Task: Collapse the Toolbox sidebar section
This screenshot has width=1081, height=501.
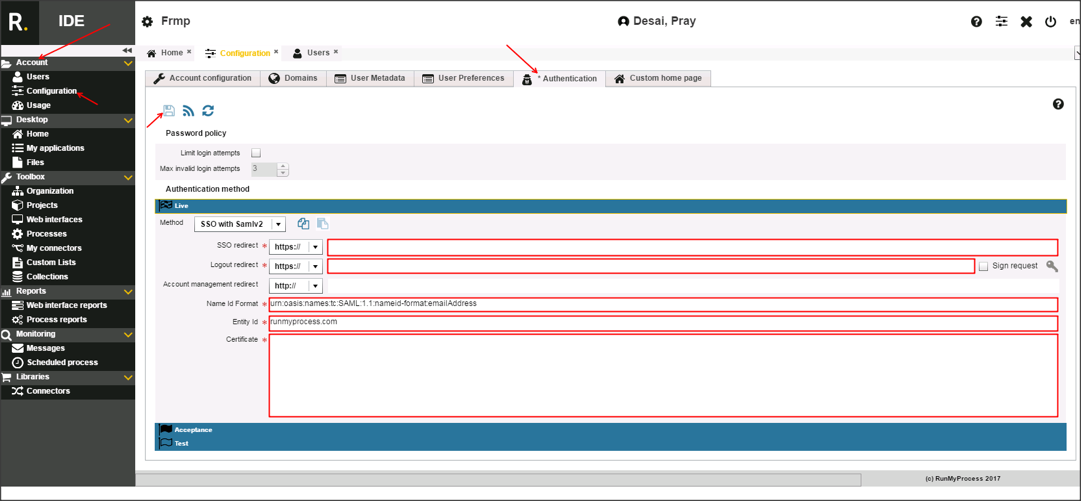Action: point(127,177)
